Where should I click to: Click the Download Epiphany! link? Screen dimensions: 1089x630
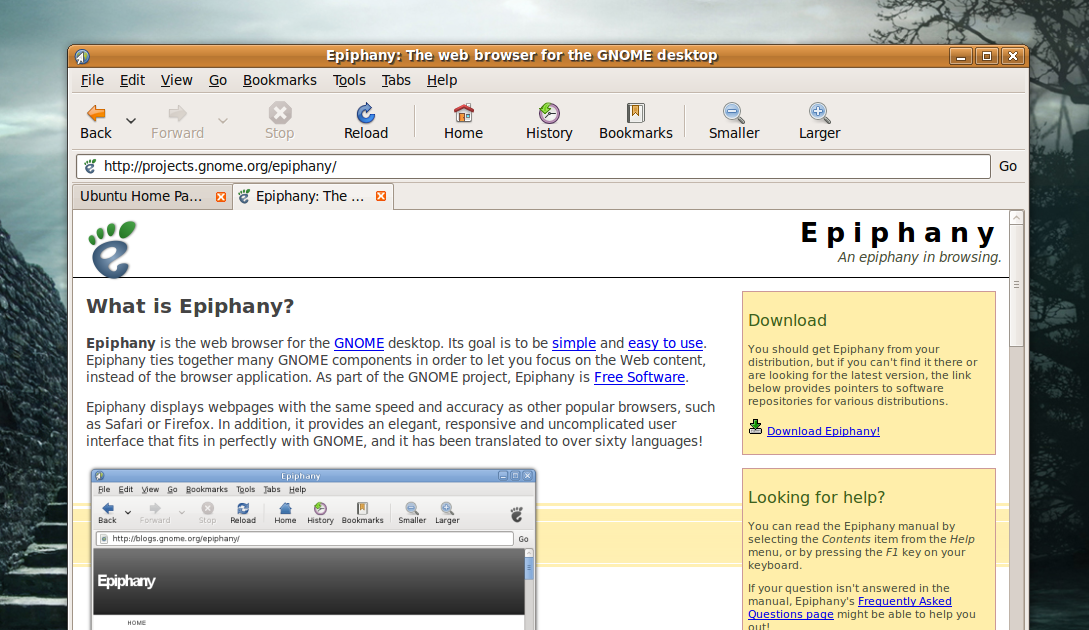pos(823,430)
